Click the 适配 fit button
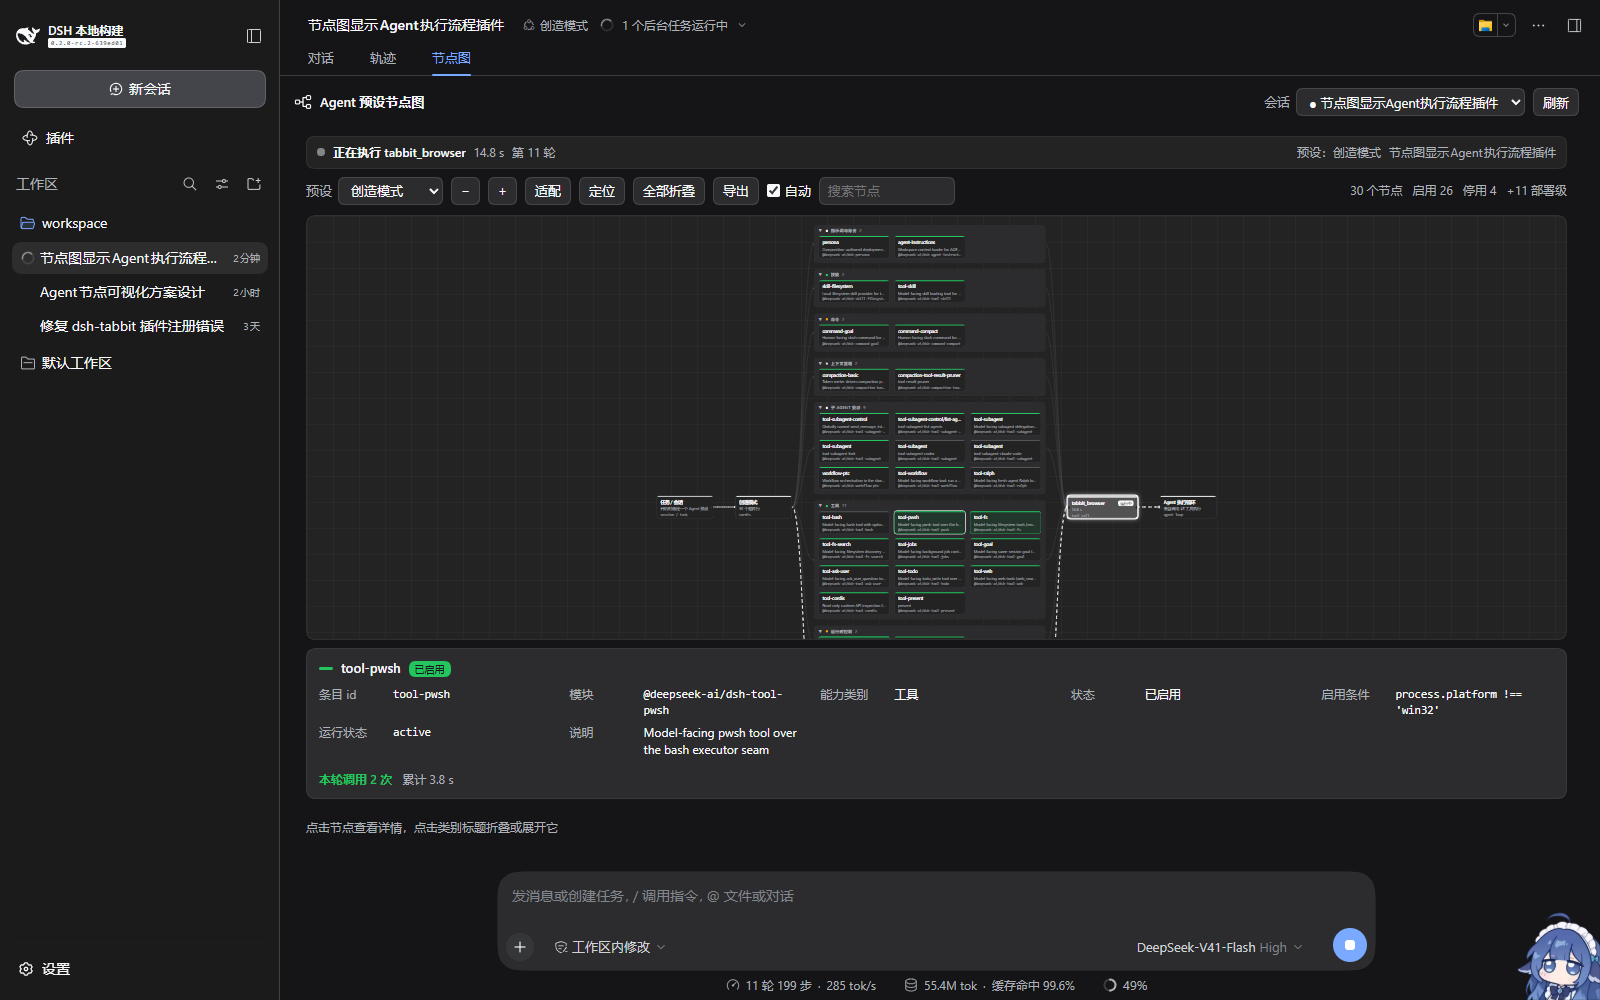Viewport: 1600px width, 1000px height. point(548,191)
